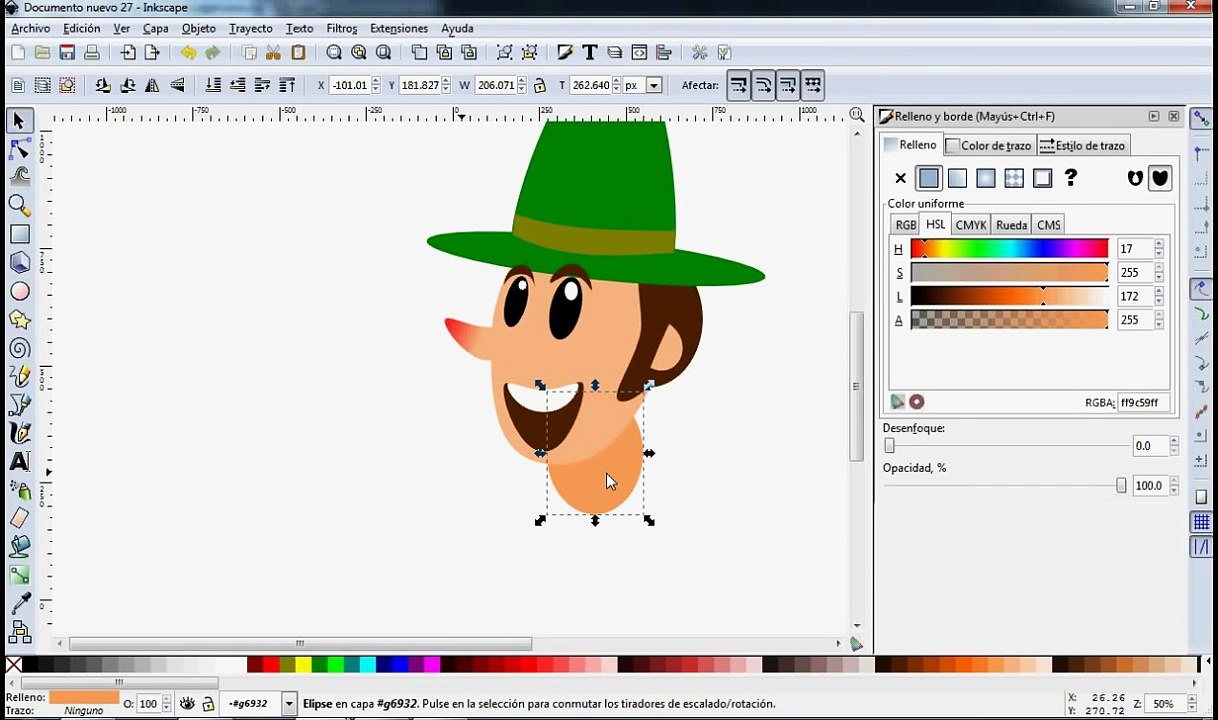Select the Eraser tool
1218x720 pixels.
pos(19,518)
